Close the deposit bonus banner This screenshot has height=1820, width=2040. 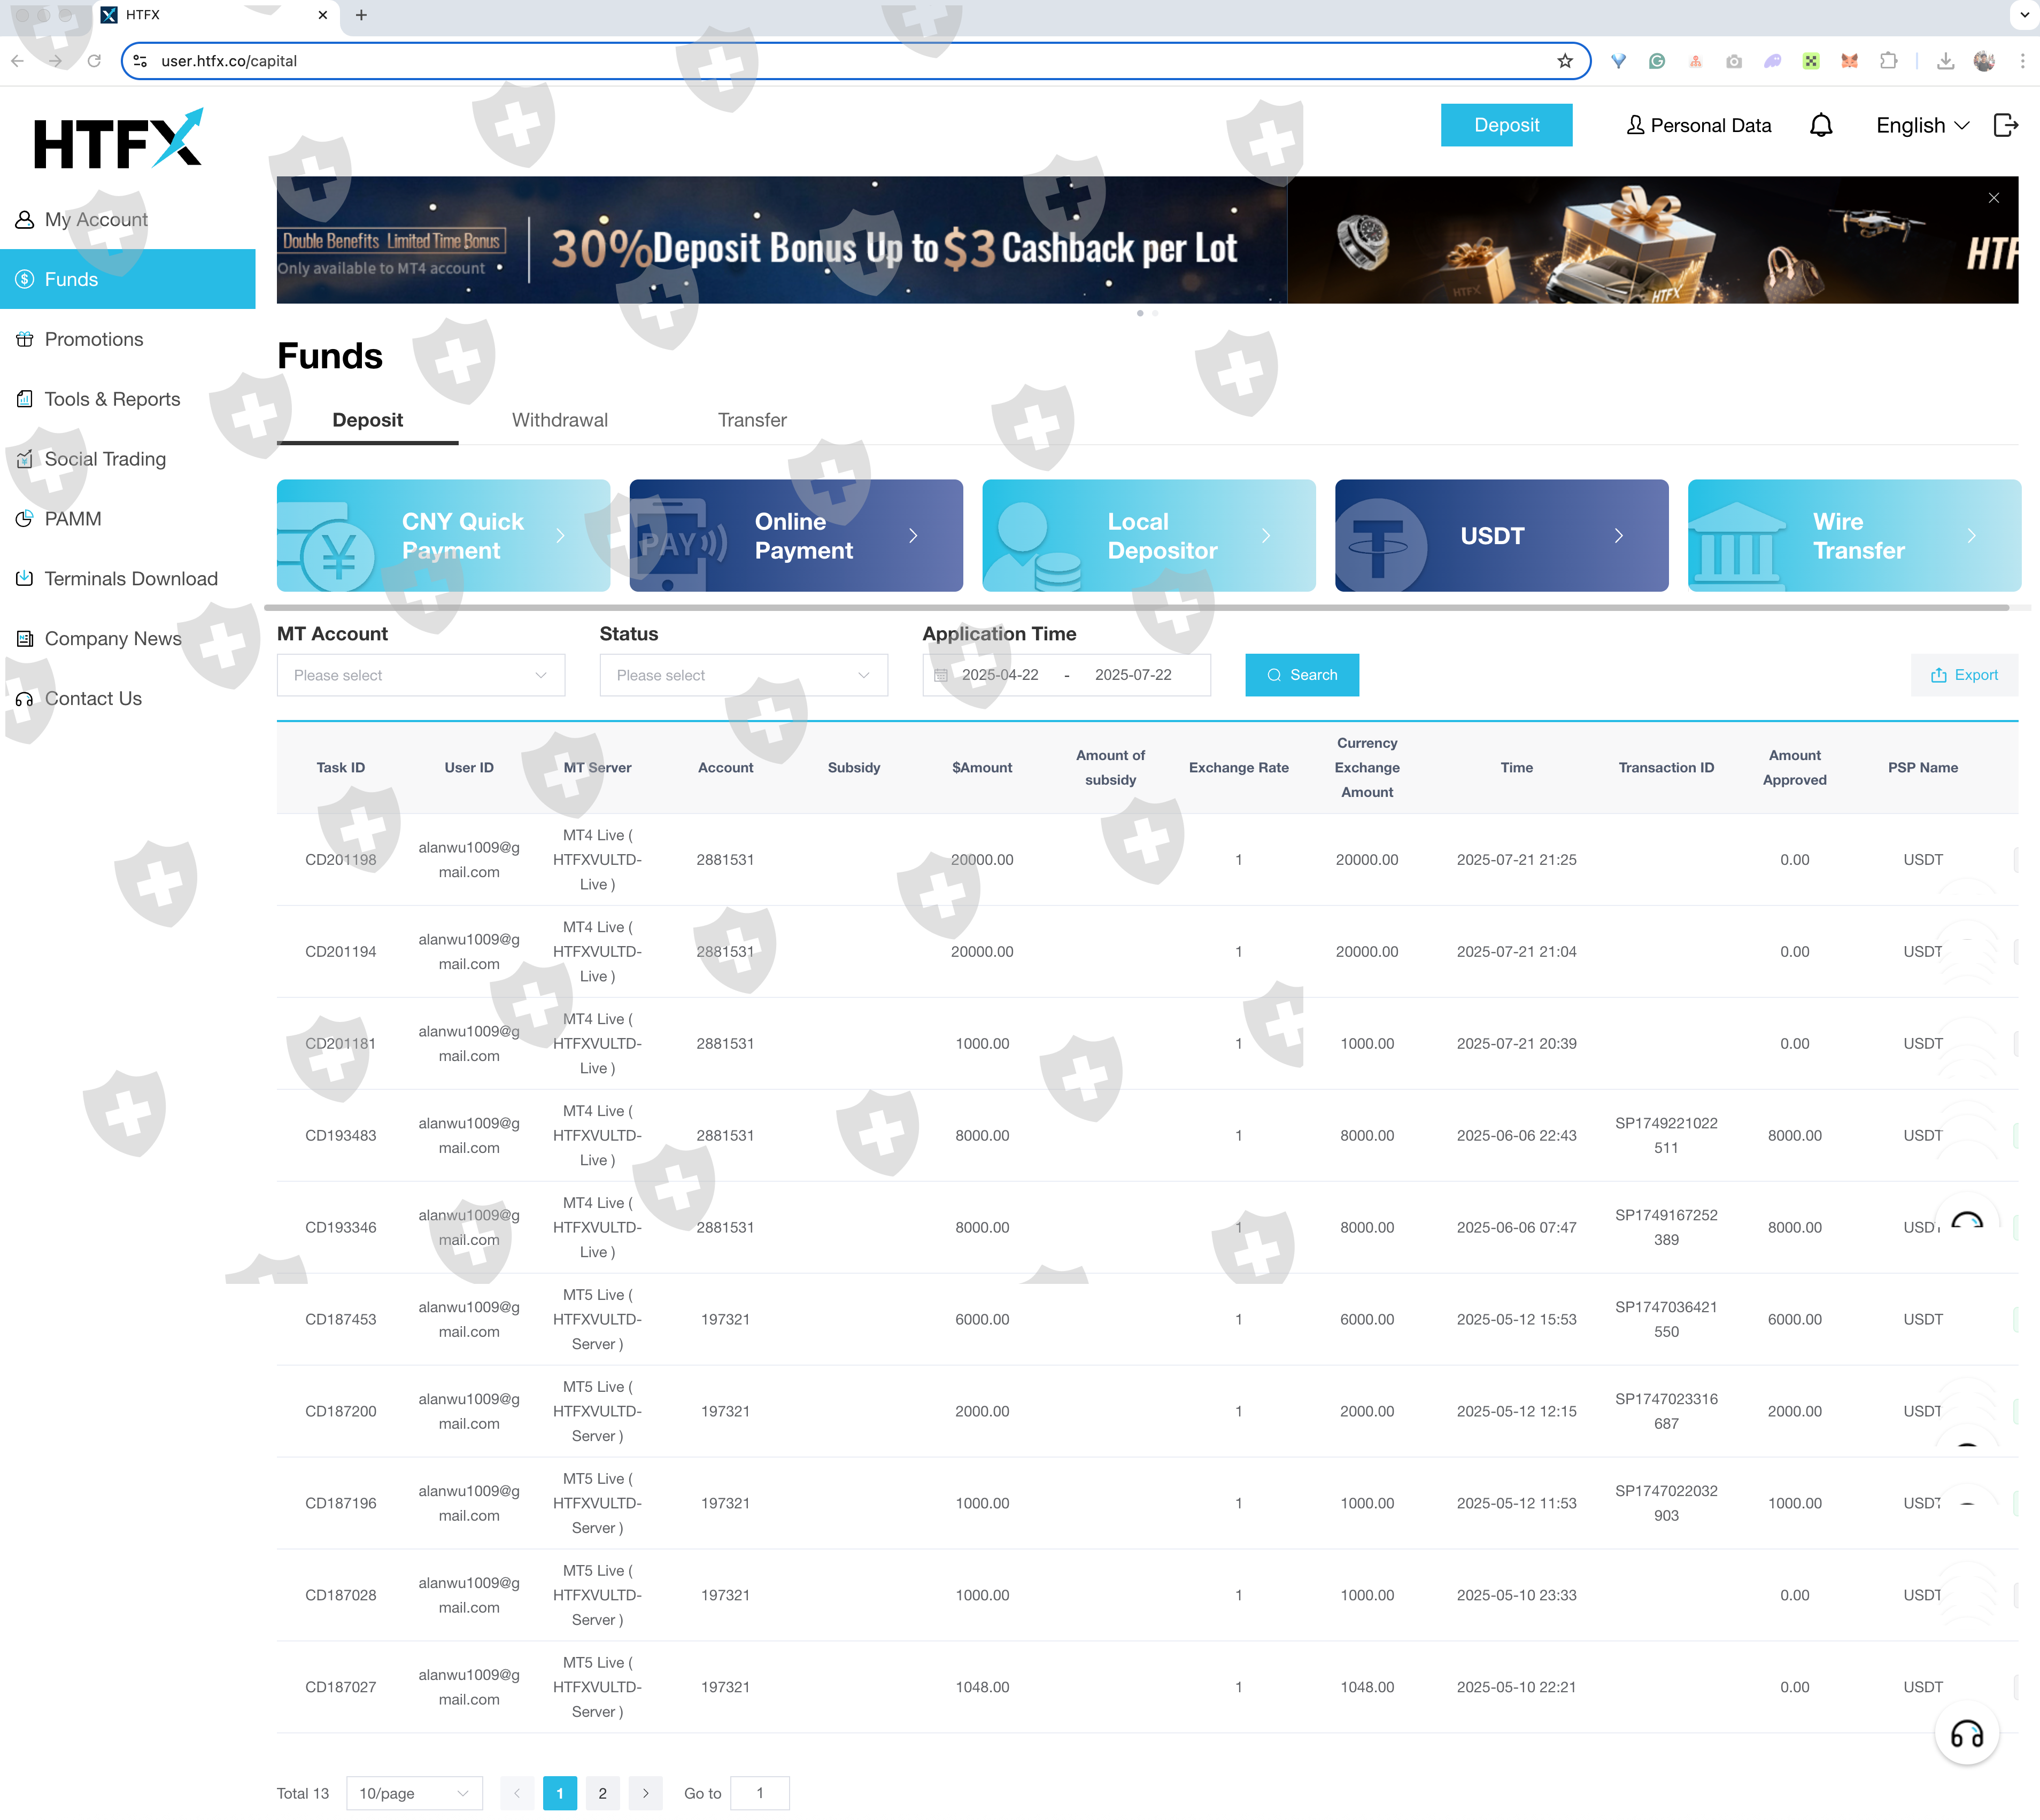1993,198
